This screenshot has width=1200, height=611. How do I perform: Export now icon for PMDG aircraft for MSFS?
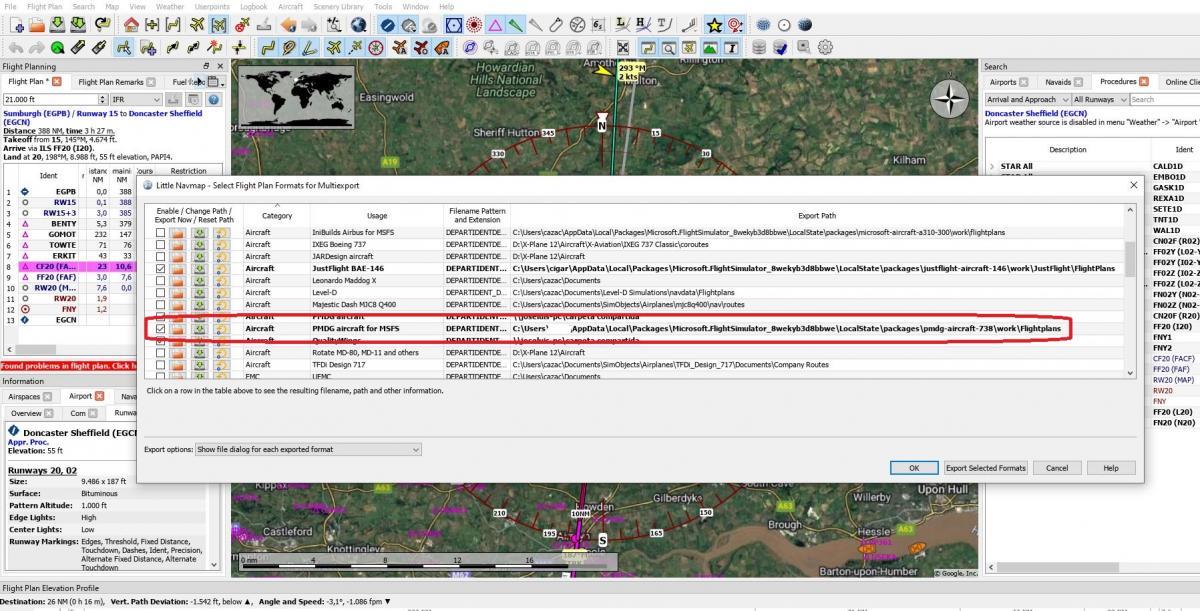(x=199, y=328)
